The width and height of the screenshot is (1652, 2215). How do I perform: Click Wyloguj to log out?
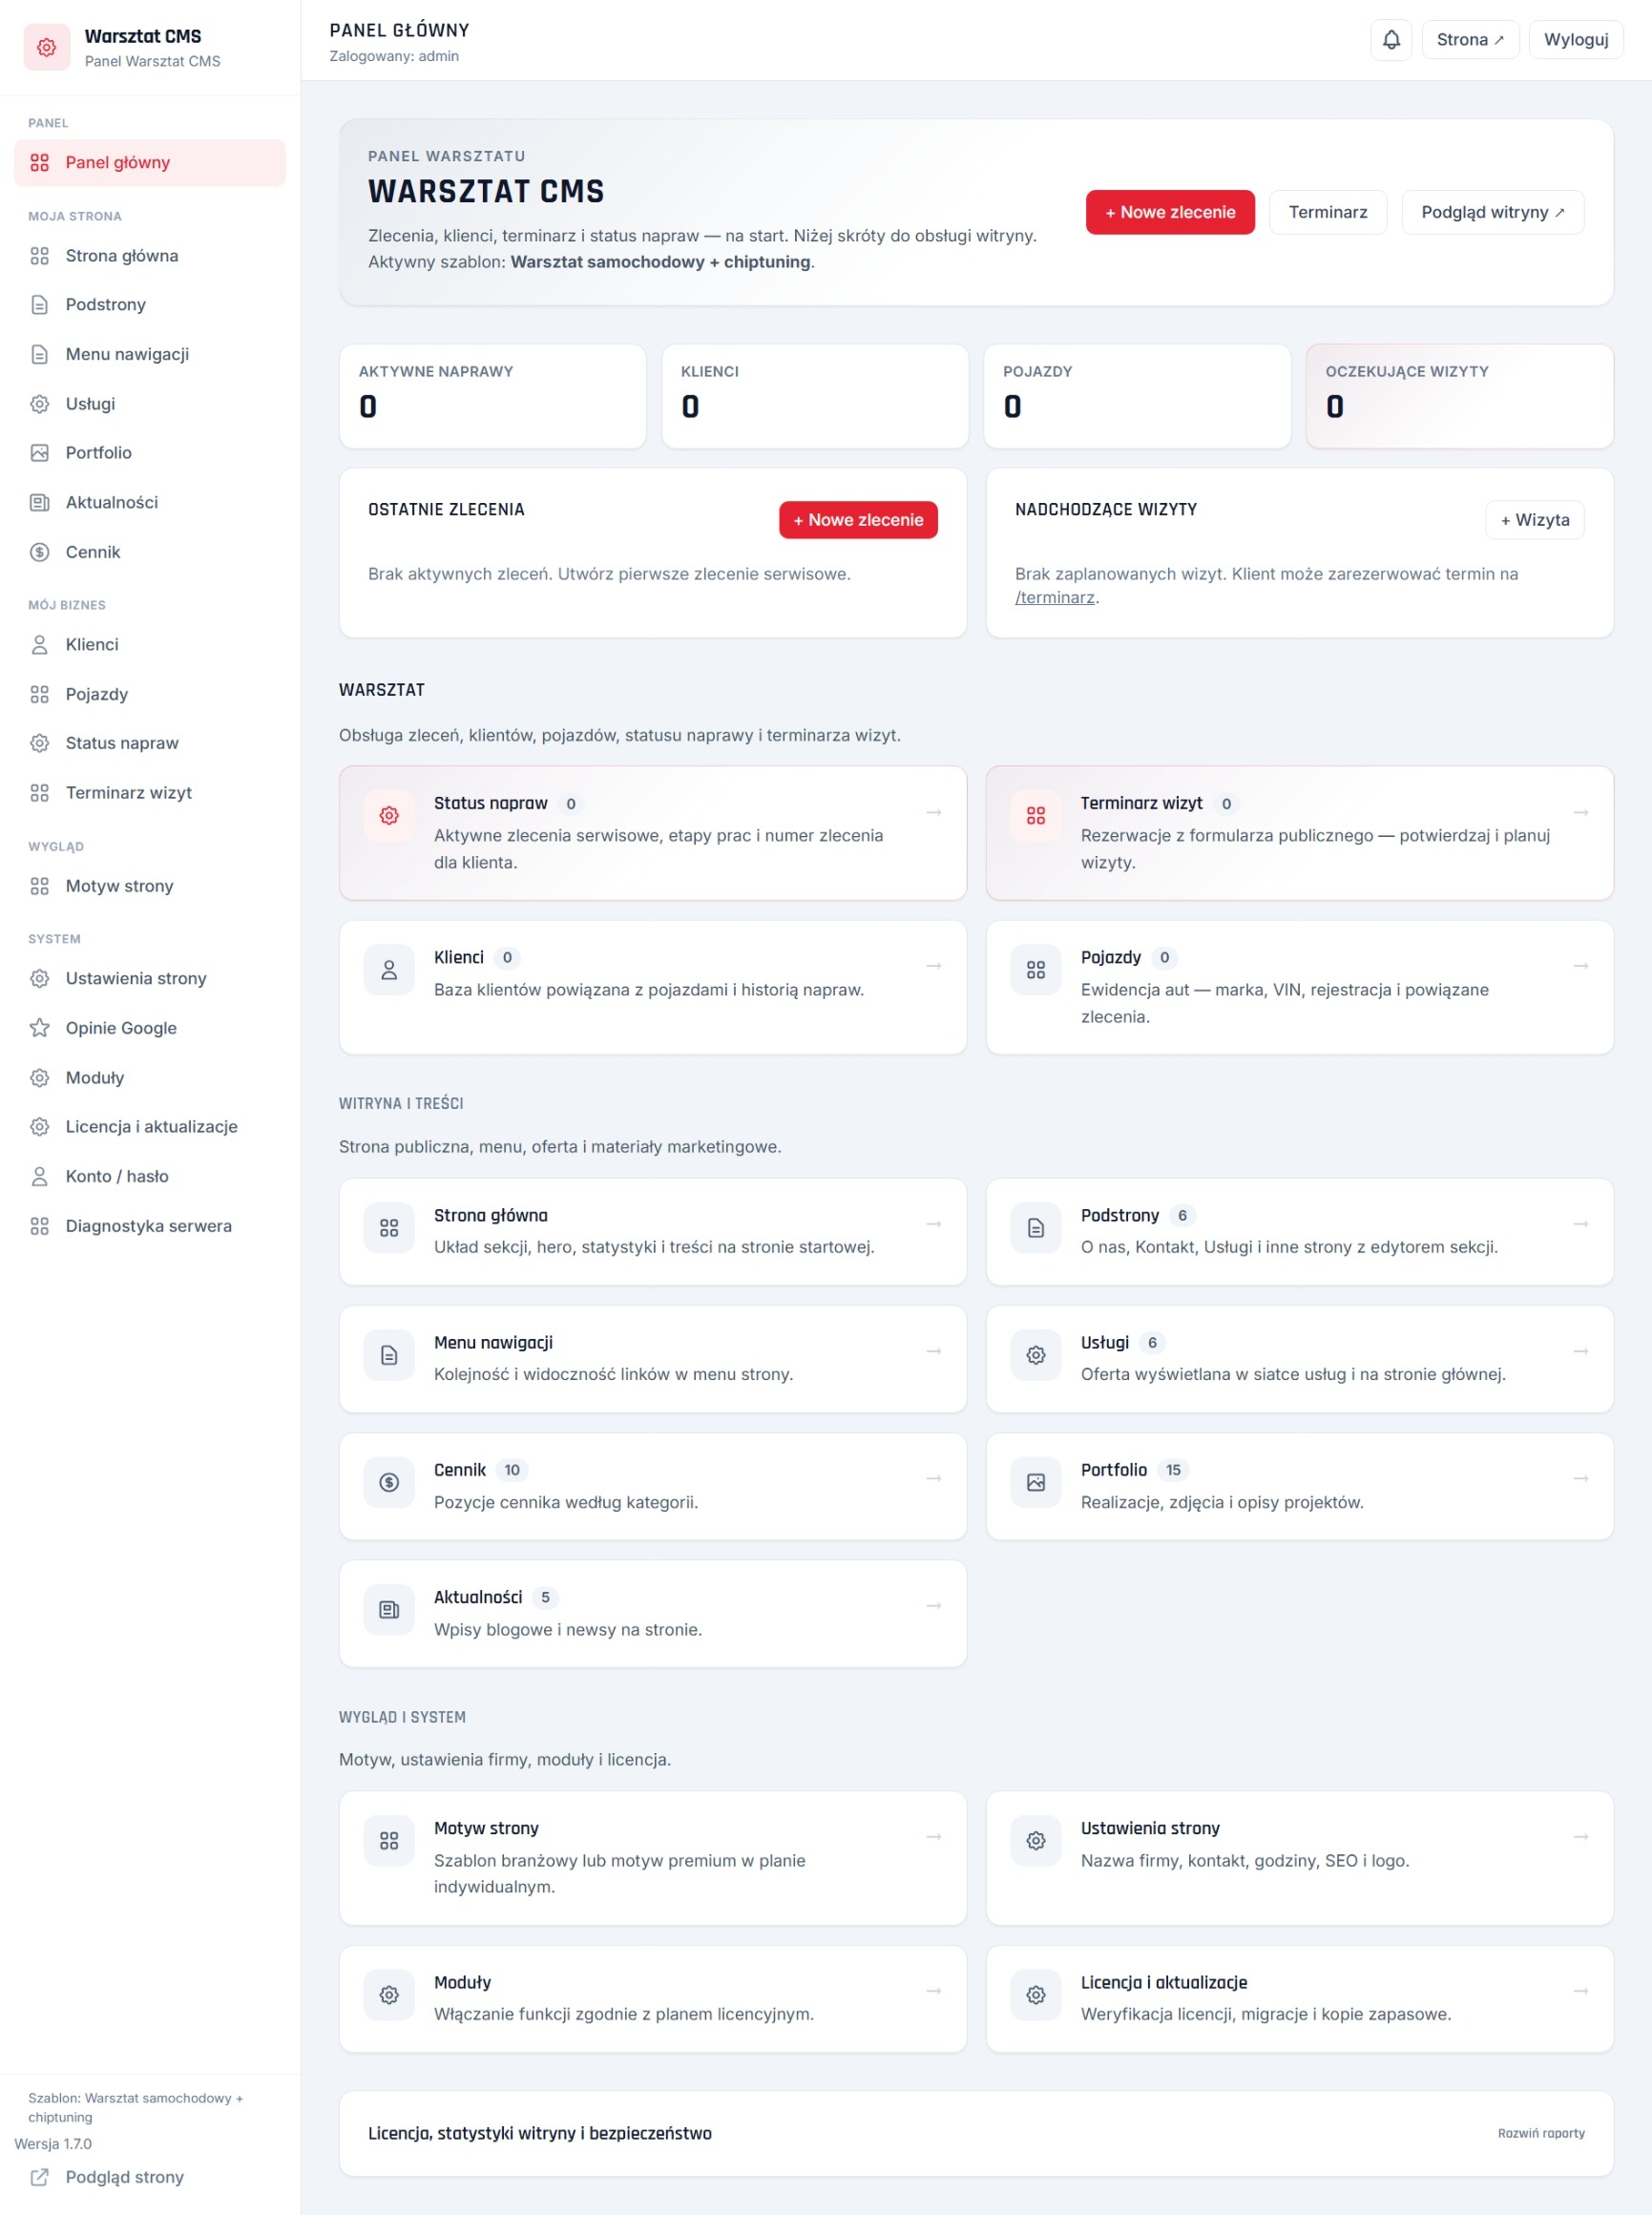click(x=1576, y=40)
